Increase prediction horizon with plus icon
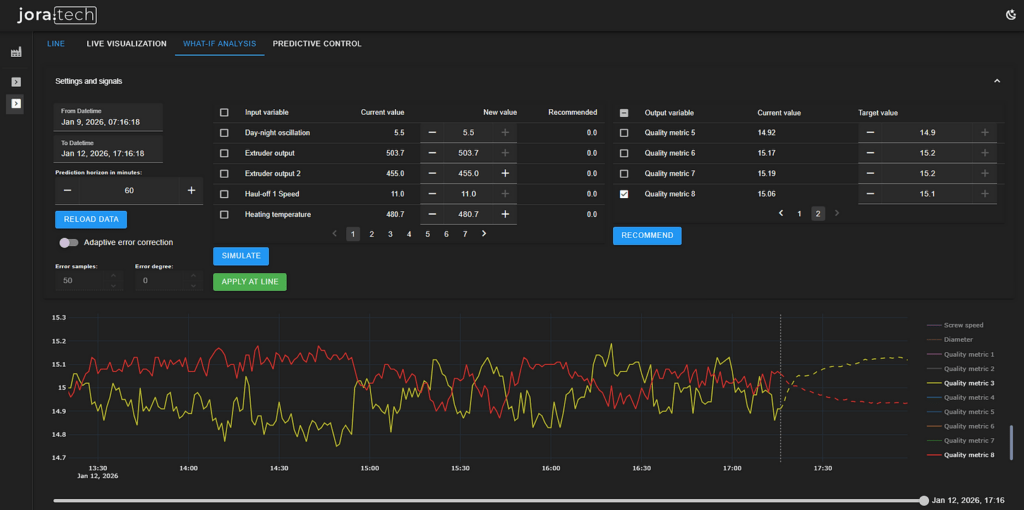The image size is (1024, 510). [x=191, y=191]
